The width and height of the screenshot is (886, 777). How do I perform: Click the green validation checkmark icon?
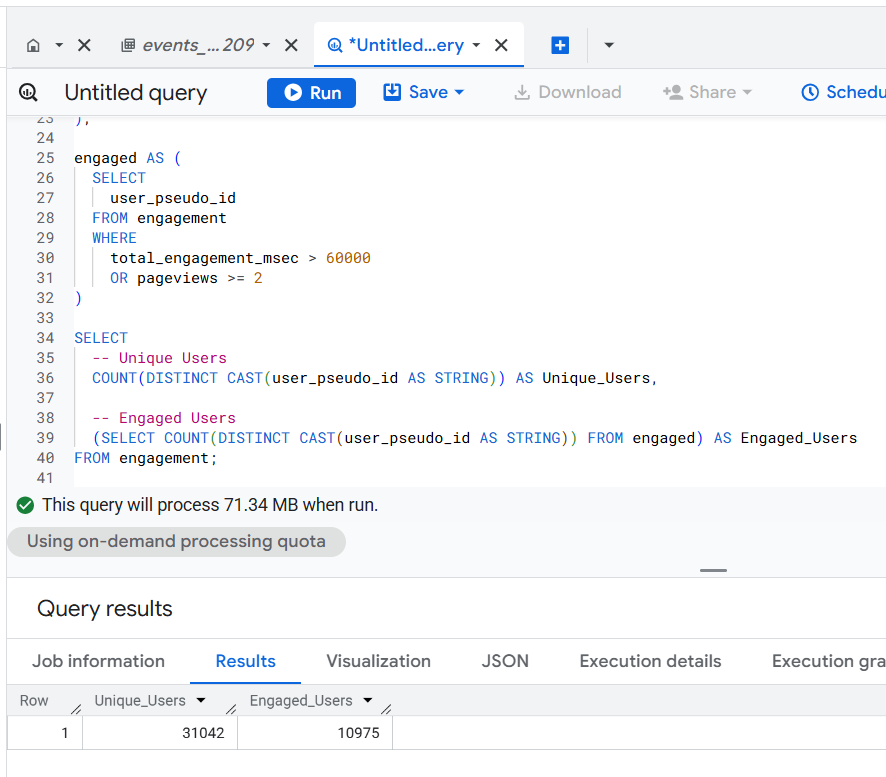click(x=25, y=505)
